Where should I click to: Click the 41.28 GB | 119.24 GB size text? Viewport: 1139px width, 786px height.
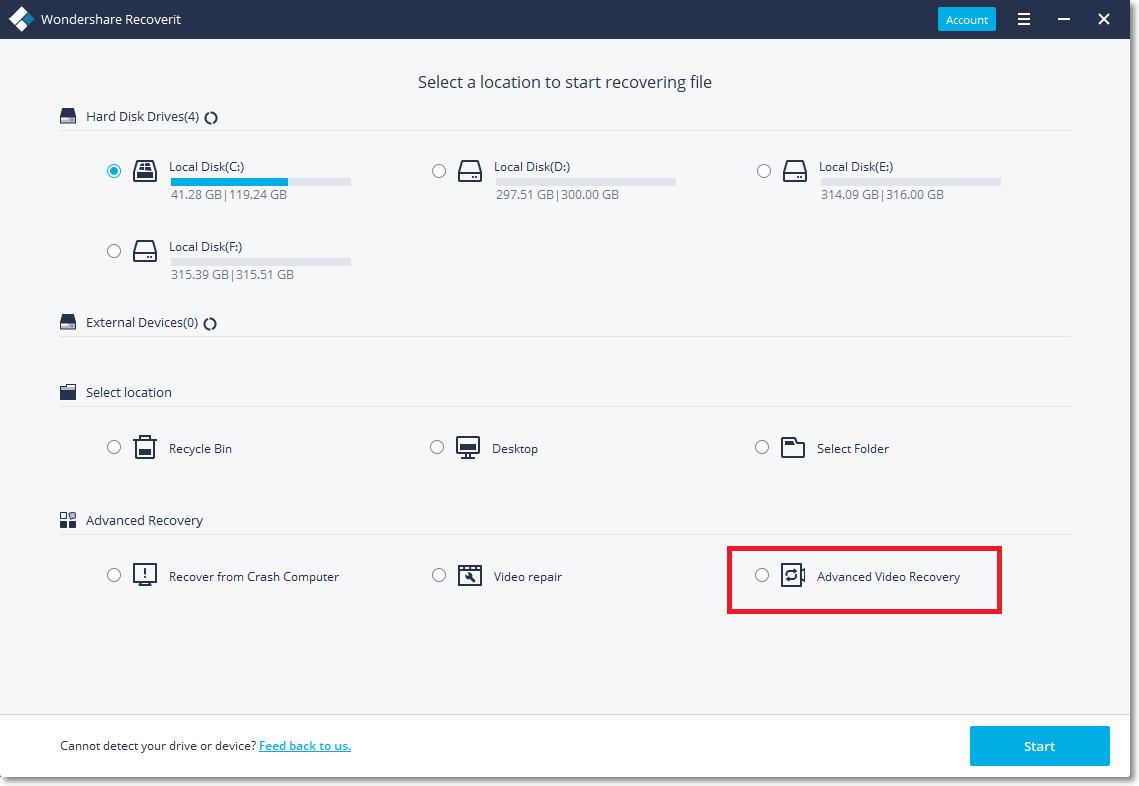point(229,195)
